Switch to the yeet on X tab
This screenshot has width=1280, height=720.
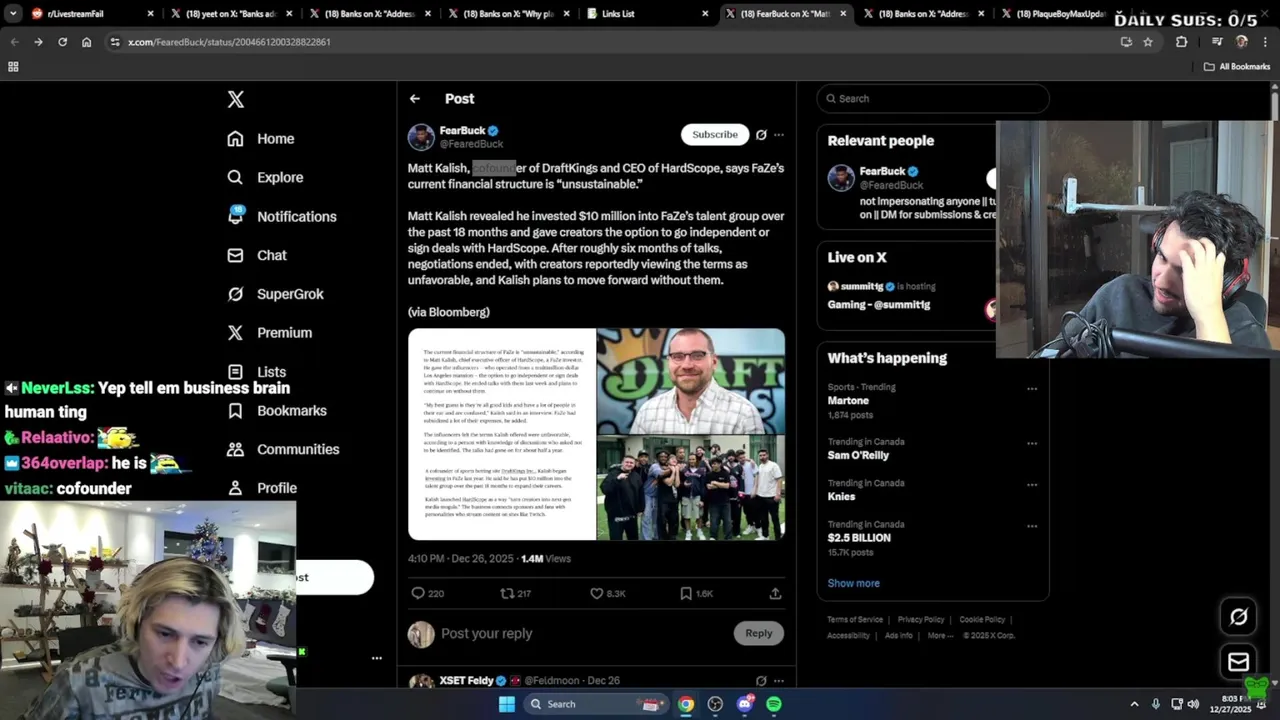pos(230,14)
